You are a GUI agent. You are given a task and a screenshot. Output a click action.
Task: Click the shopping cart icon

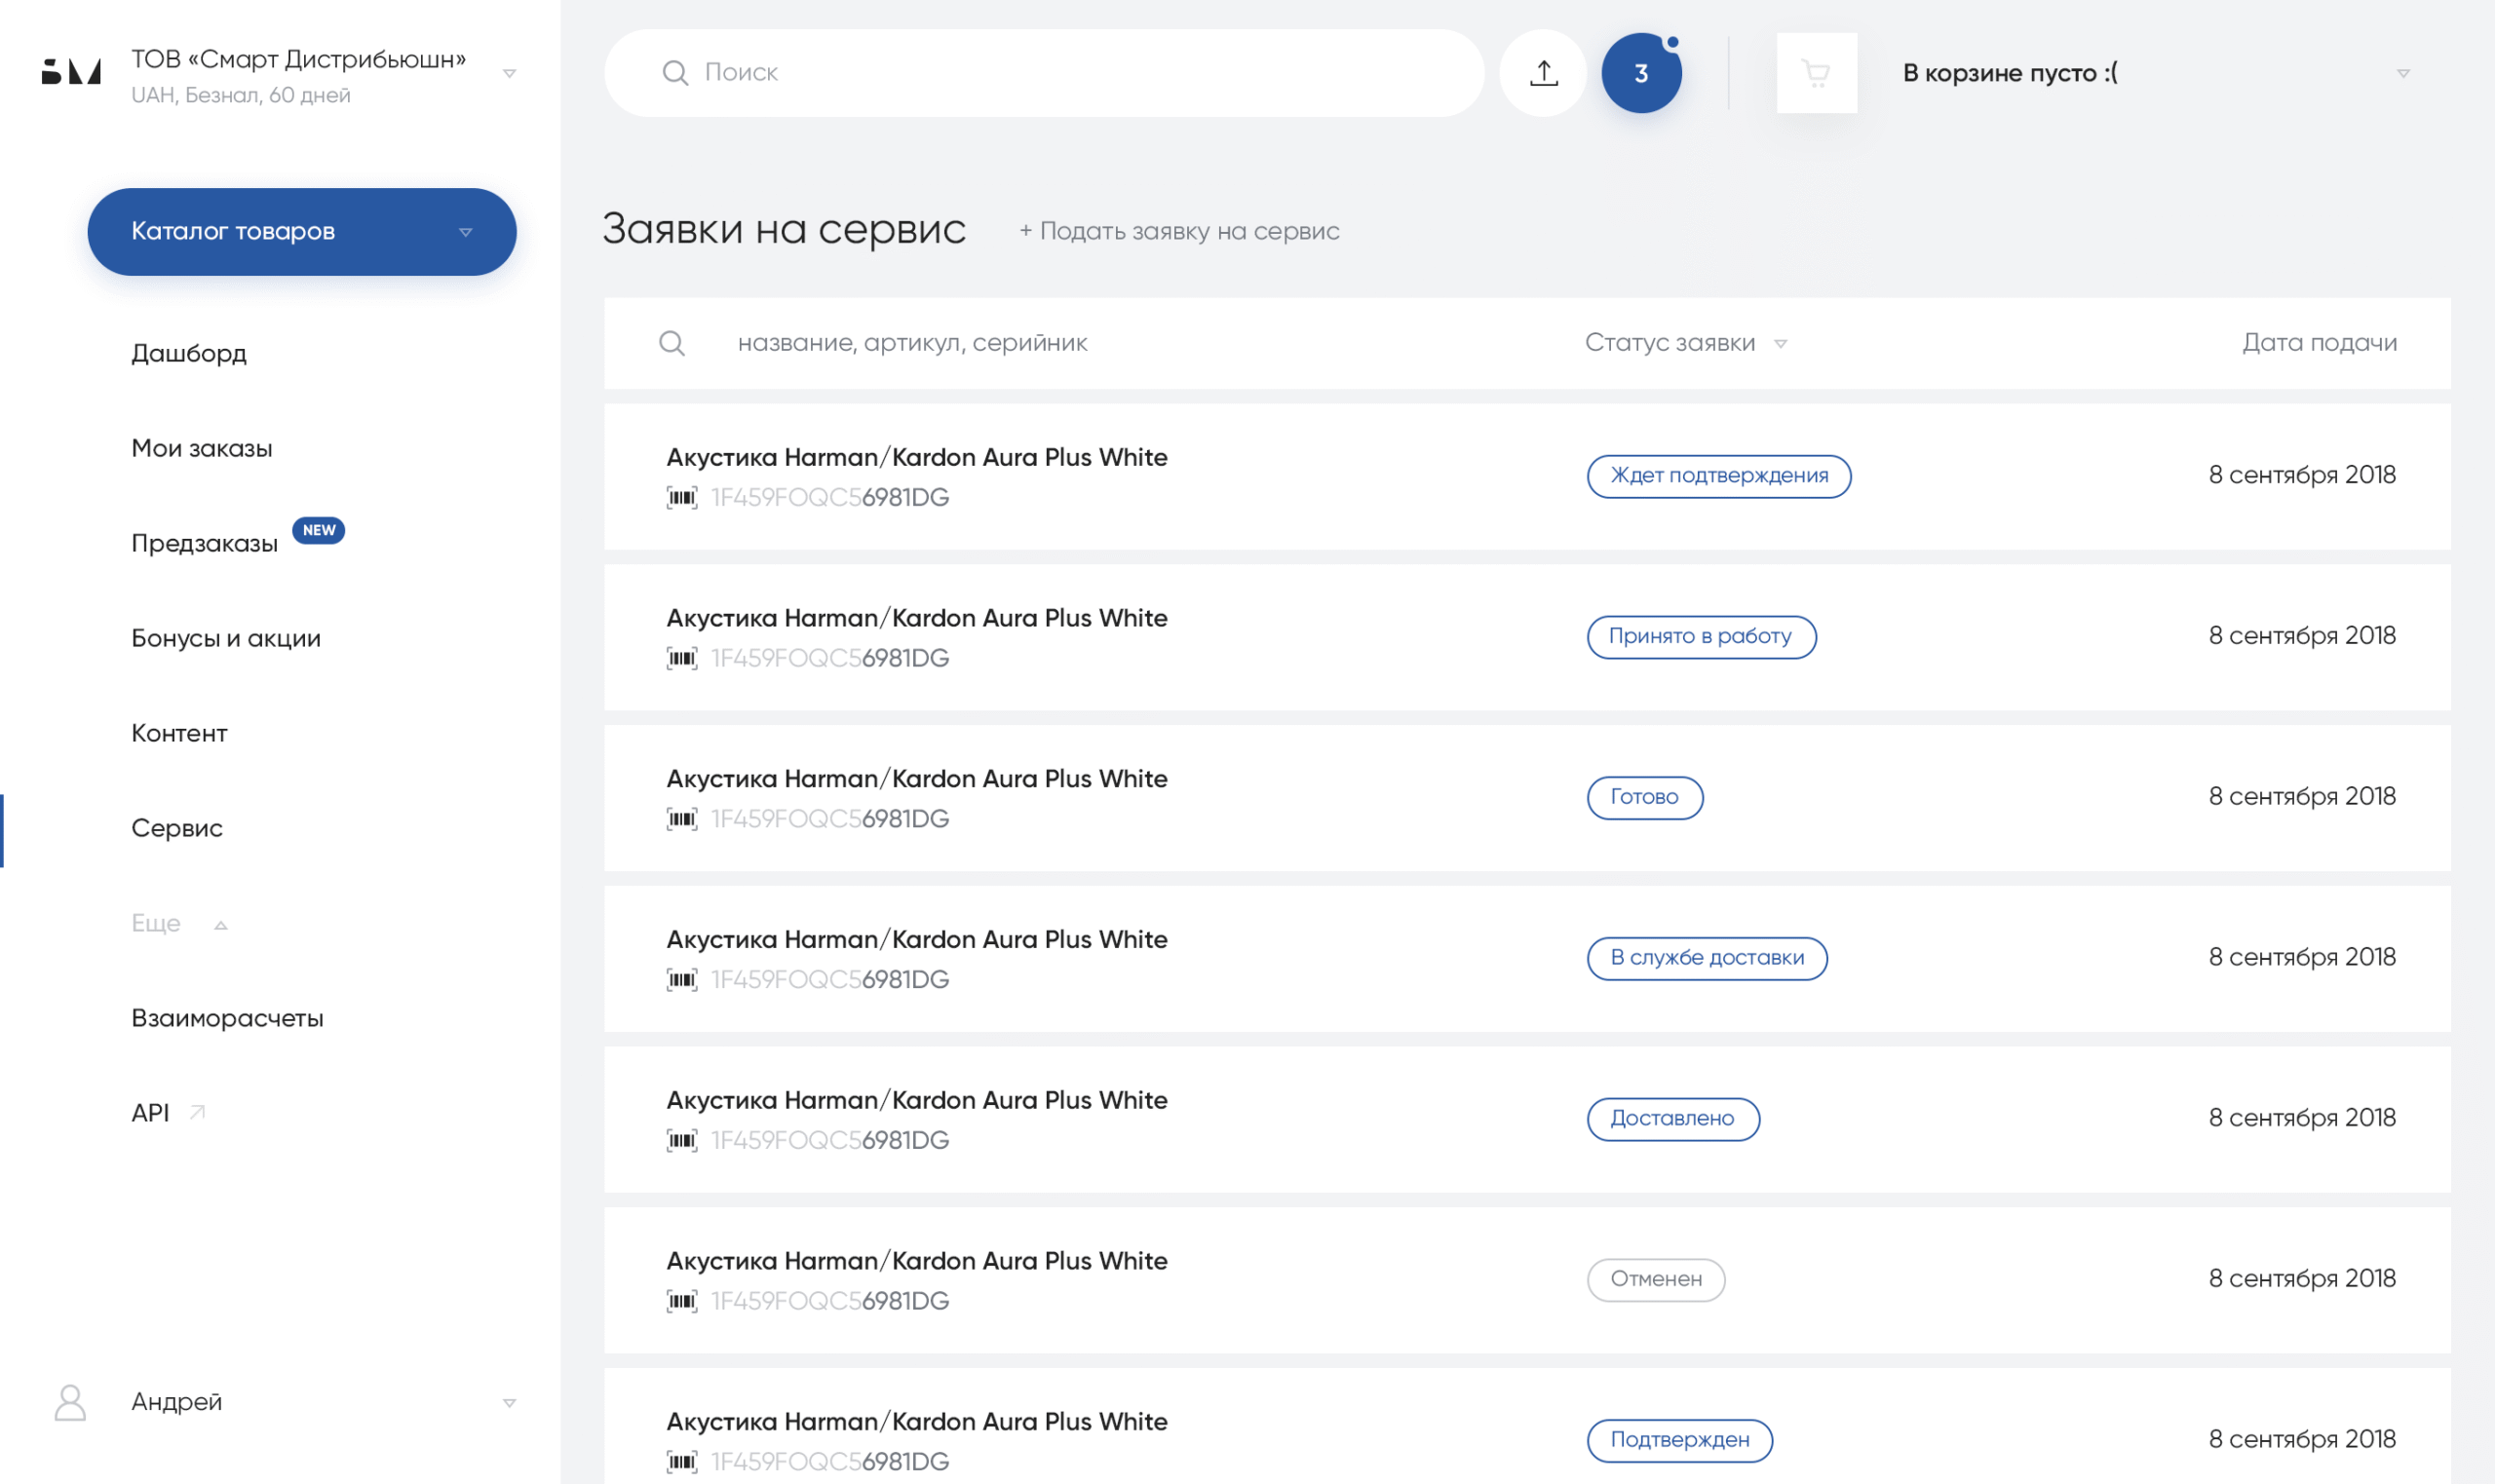tap(1816, 73)
